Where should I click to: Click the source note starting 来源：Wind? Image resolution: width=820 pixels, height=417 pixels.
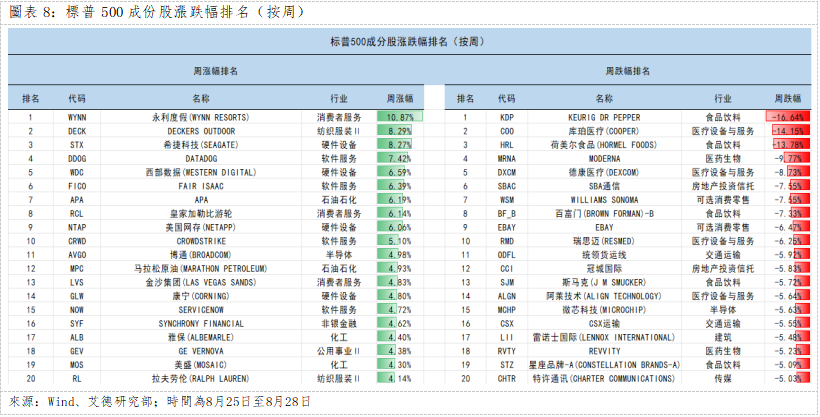coord(160,401)
